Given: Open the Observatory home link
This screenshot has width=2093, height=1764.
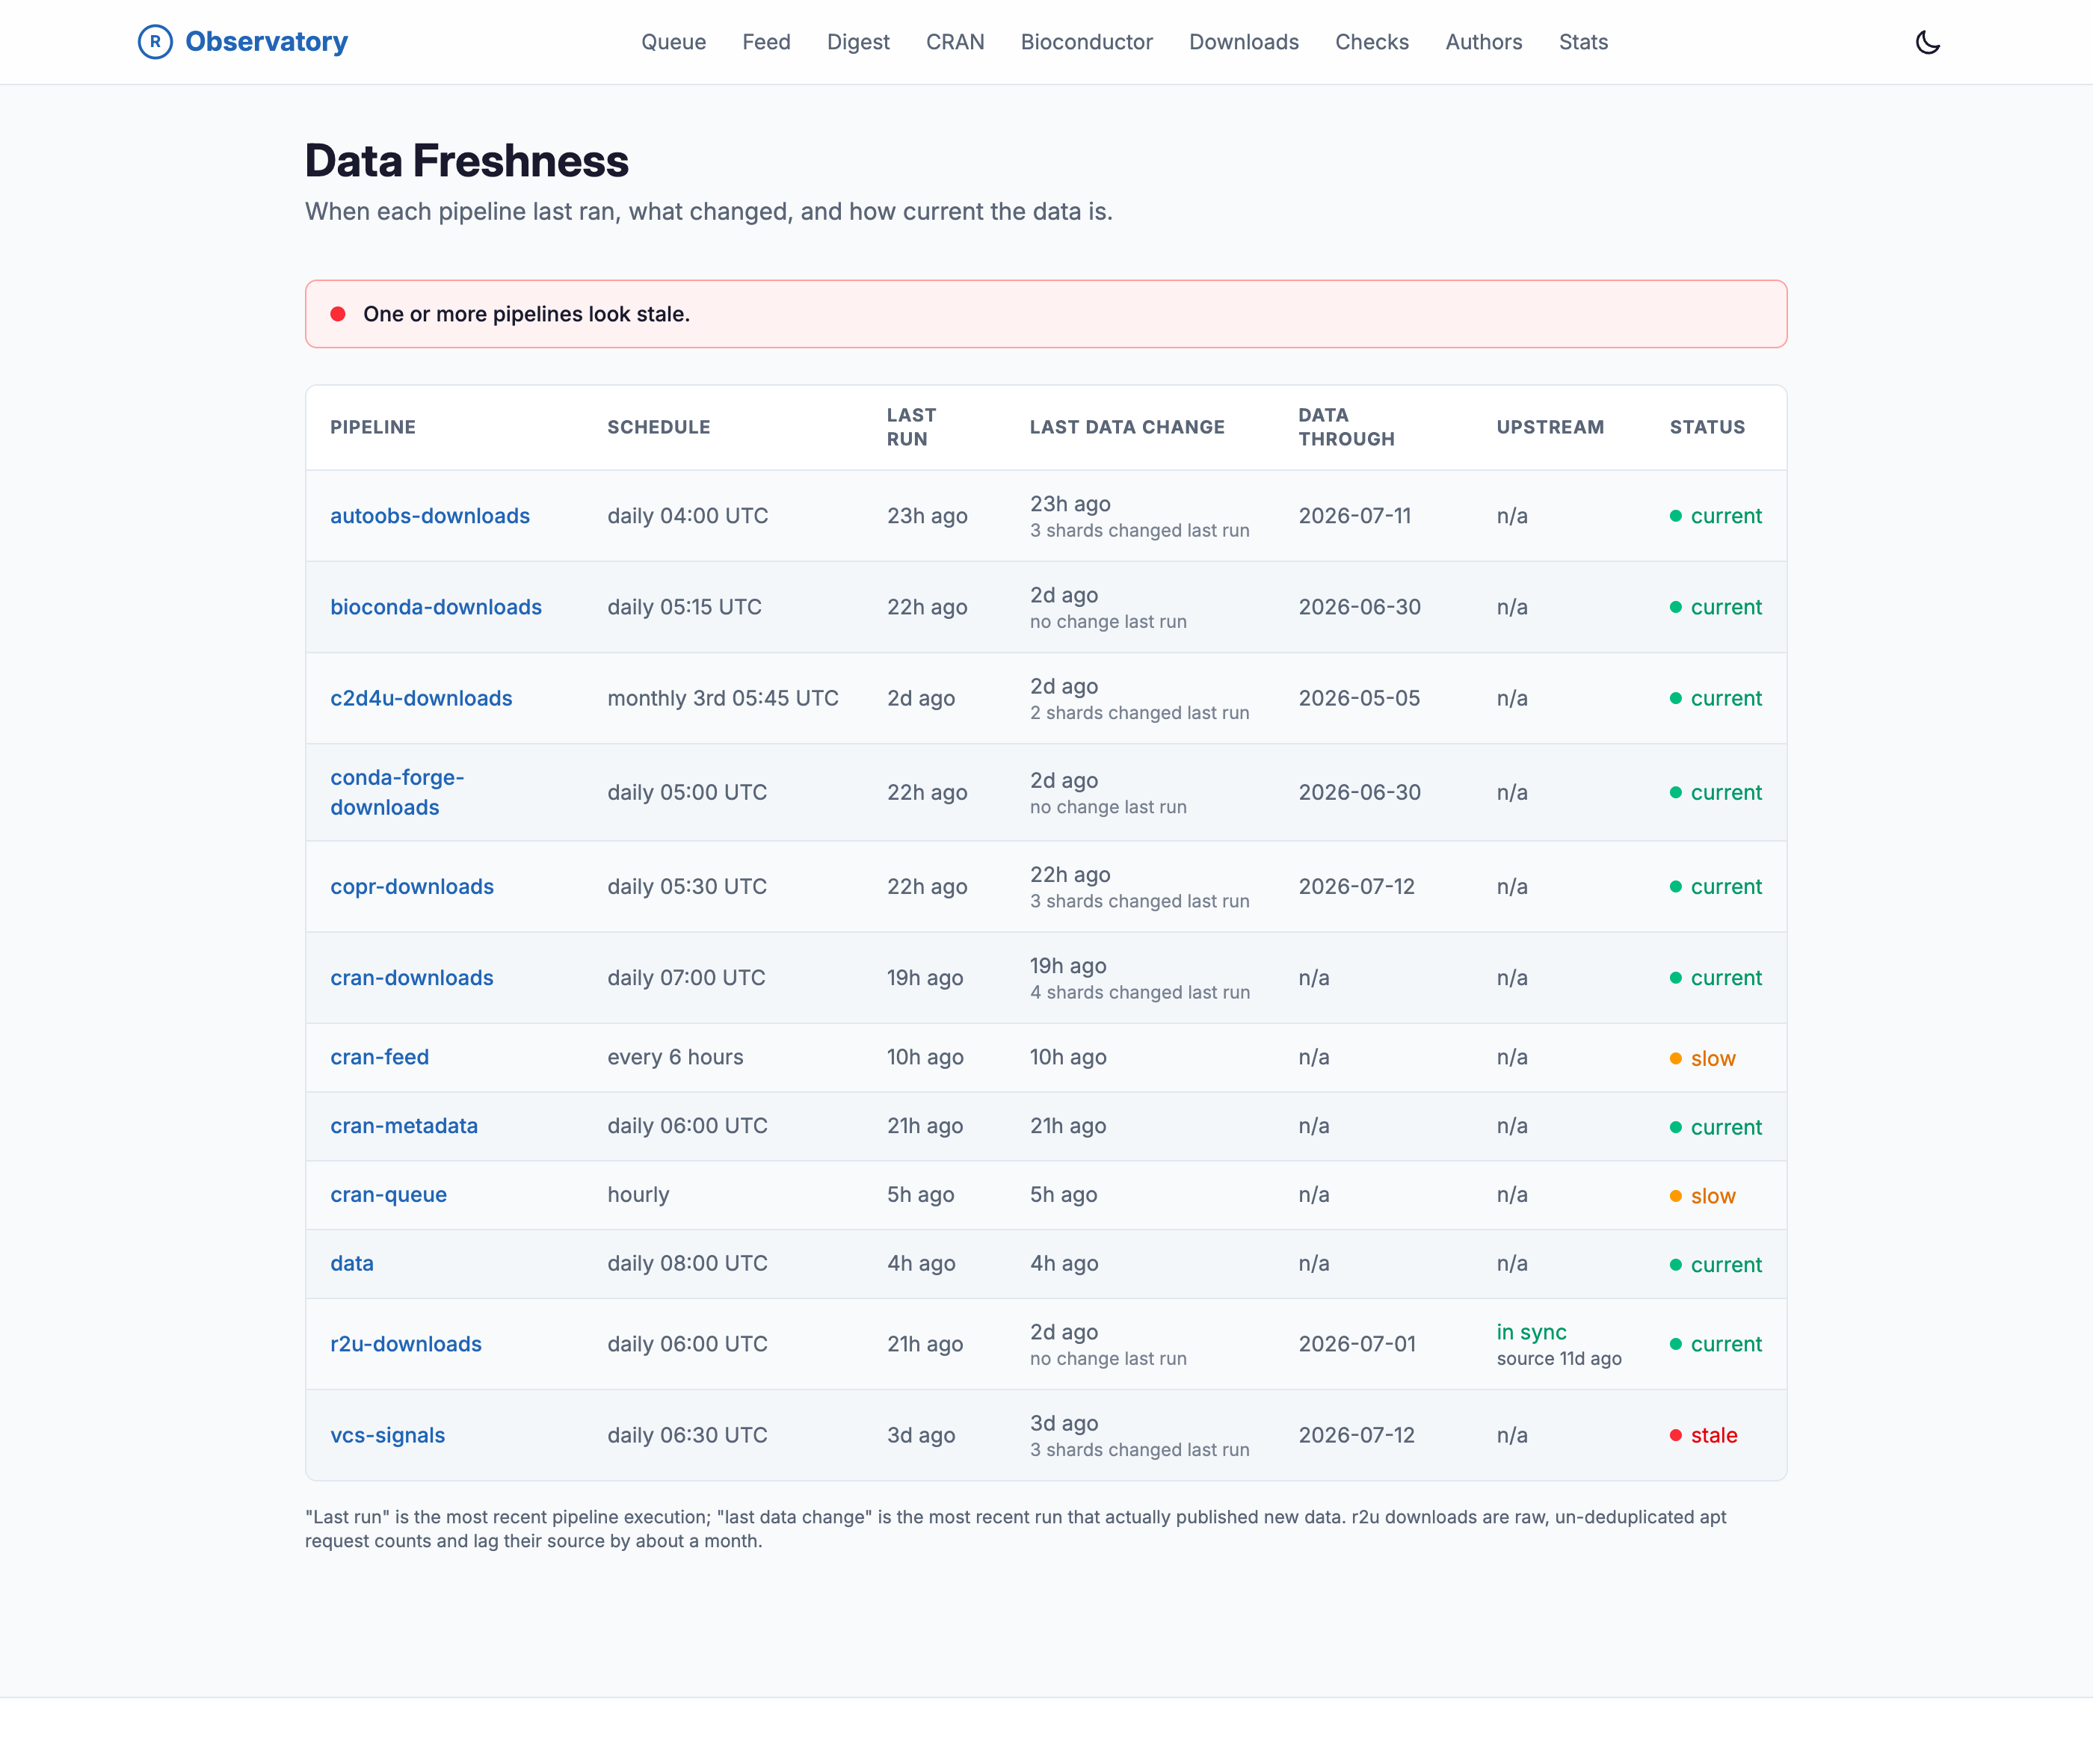Looking at the screenshot, I should 243,42.
